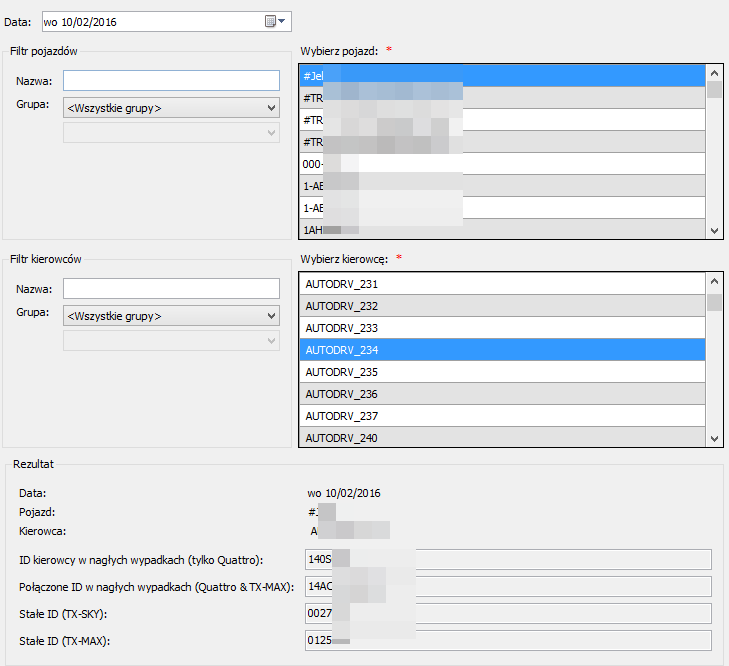Focus the Nazwa field in Filtr kierowców

[171, 288]
